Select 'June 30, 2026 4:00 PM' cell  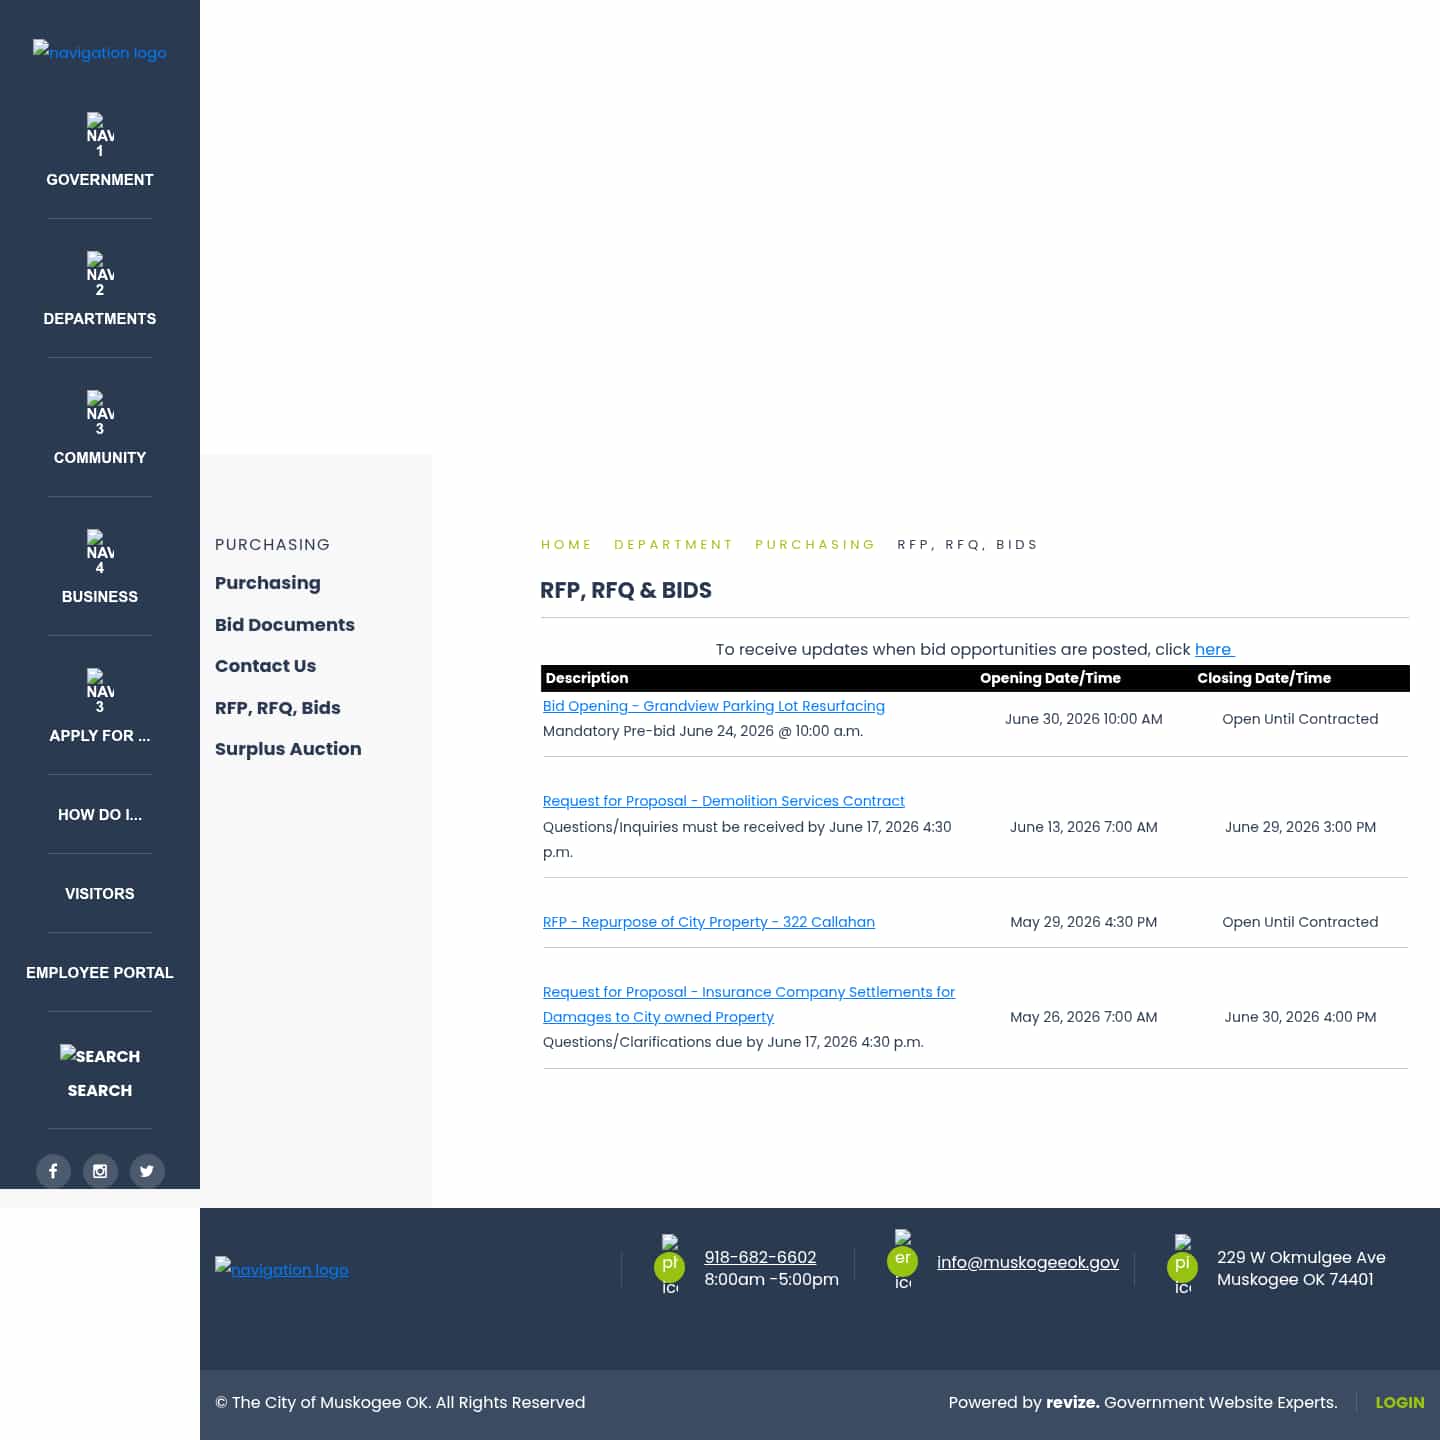click(x=1300, y=1017)
